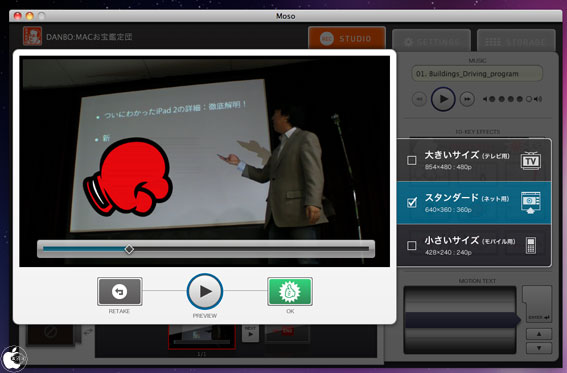Open the STORAGE tab
Image resolution: width=567 pixels, height=373 pixels.
click(x=516, y=40)
